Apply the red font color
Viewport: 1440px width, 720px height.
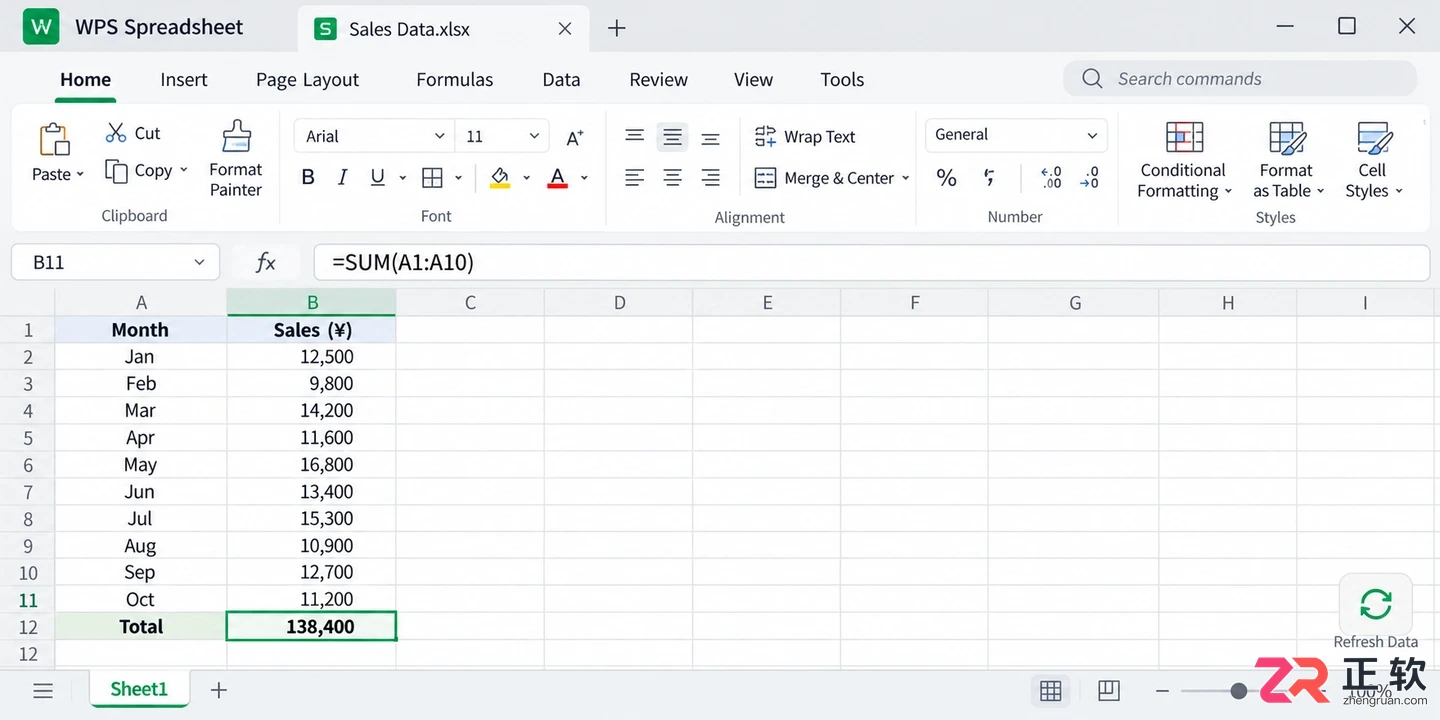pos(558,178)
